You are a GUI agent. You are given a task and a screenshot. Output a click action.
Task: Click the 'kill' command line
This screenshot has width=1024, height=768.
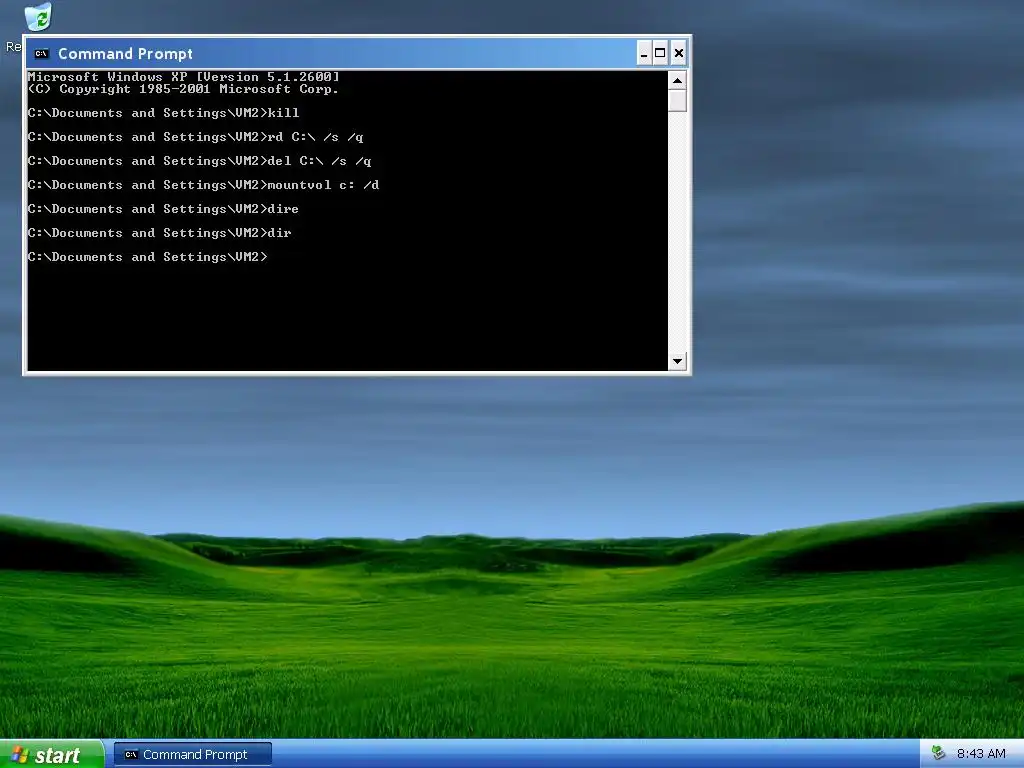click(x=163, y=113)
